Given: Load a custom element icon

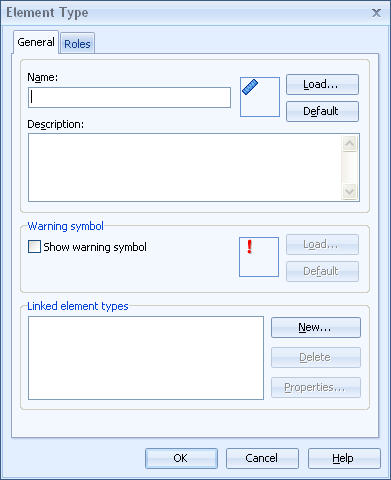Looking at the screenshot, I should [322, 85].
